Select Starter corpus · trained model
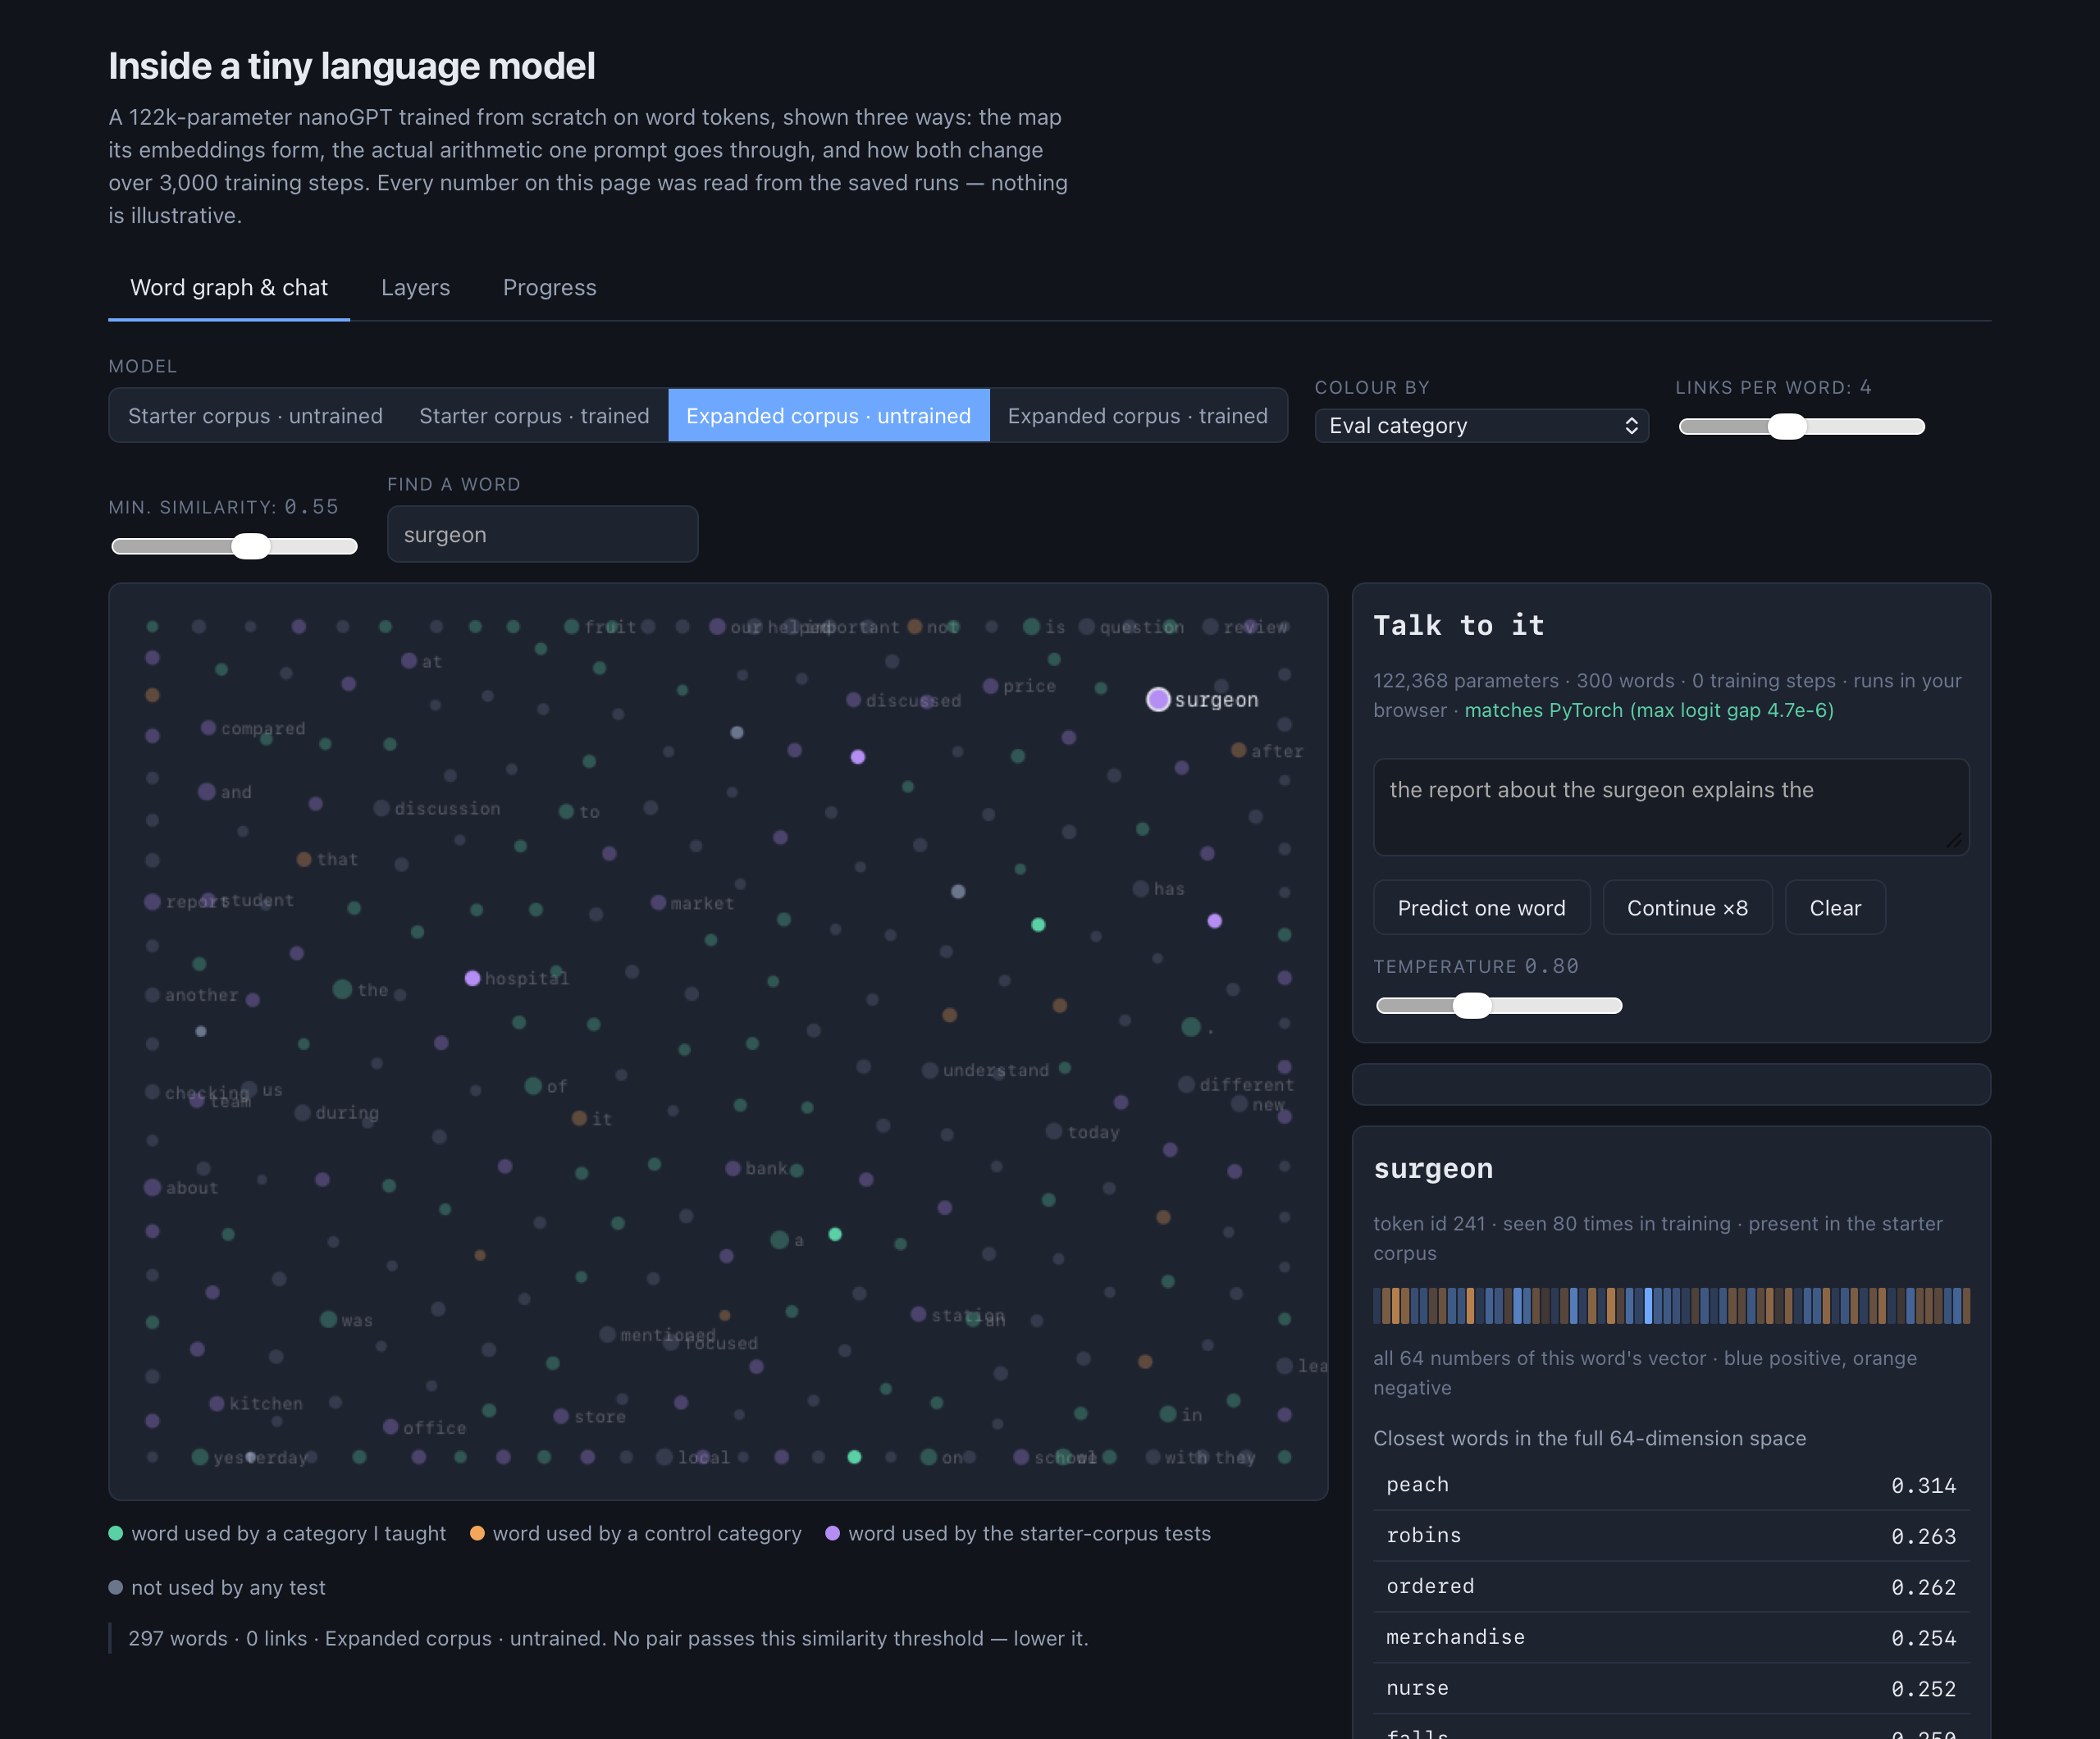This screenshot has width=2100, height=1739. [x=534, y=416]
